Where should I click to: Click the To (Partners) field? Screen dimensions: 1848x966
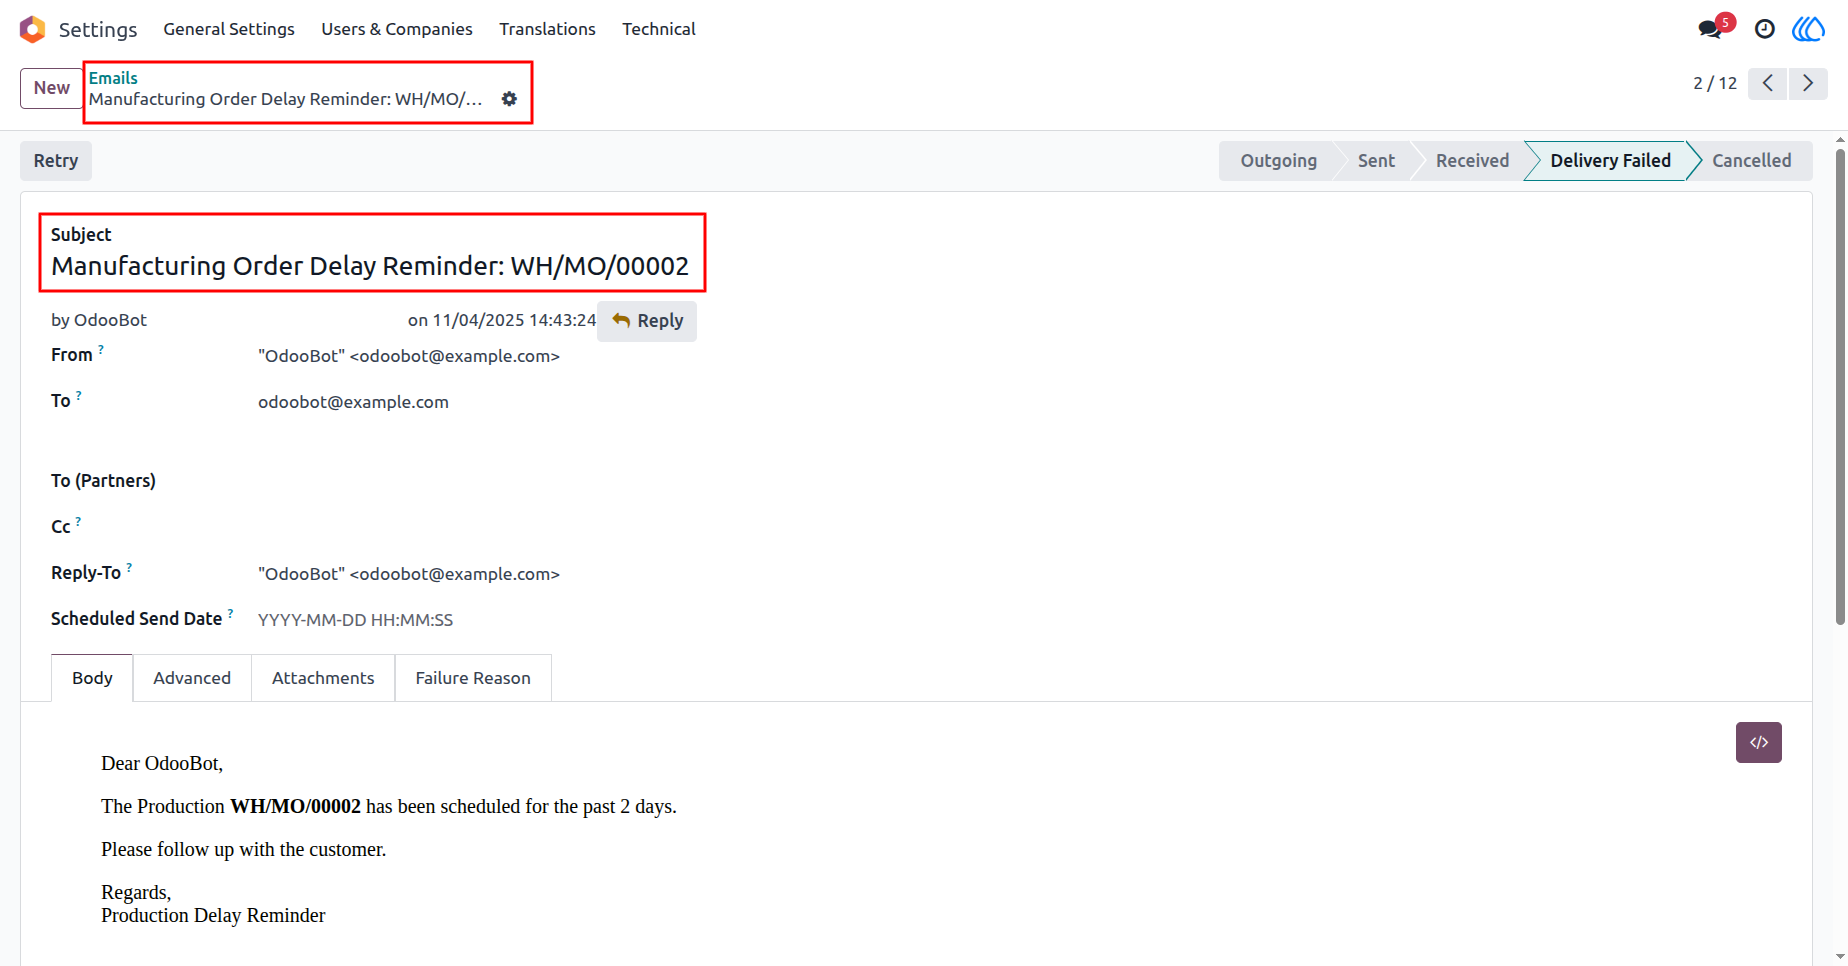pyautogui.click(x=477, y=481)
